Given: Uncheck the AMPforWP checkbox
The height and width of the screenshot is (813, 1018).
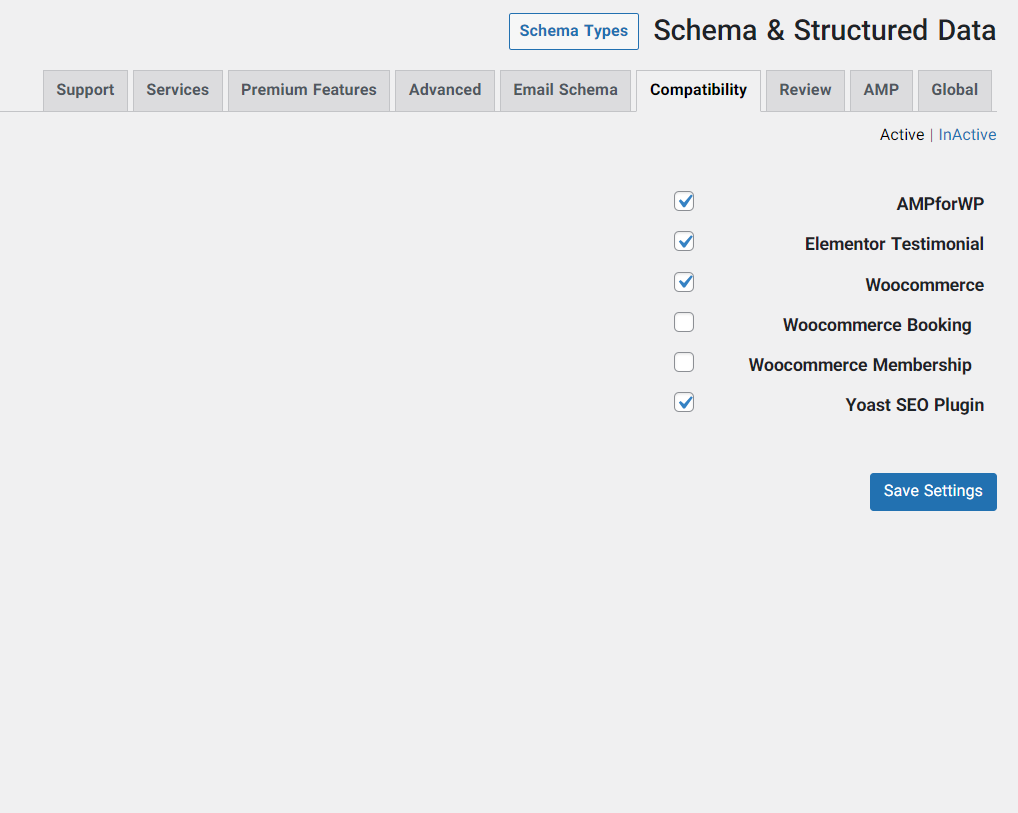Looking at the screenshot, I should 684,202.
